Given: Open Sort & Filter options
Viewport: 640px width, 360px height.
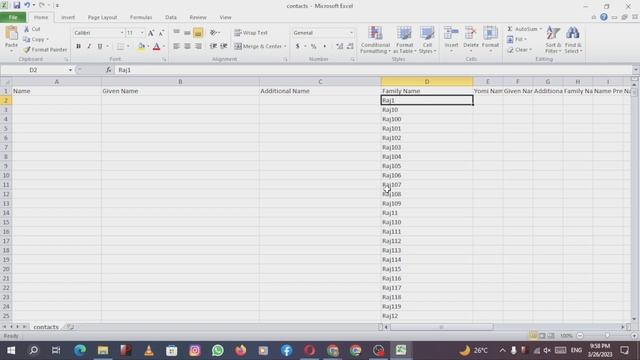Looking at the screenshot, I should pyautogui.click(x=553, y=40).
